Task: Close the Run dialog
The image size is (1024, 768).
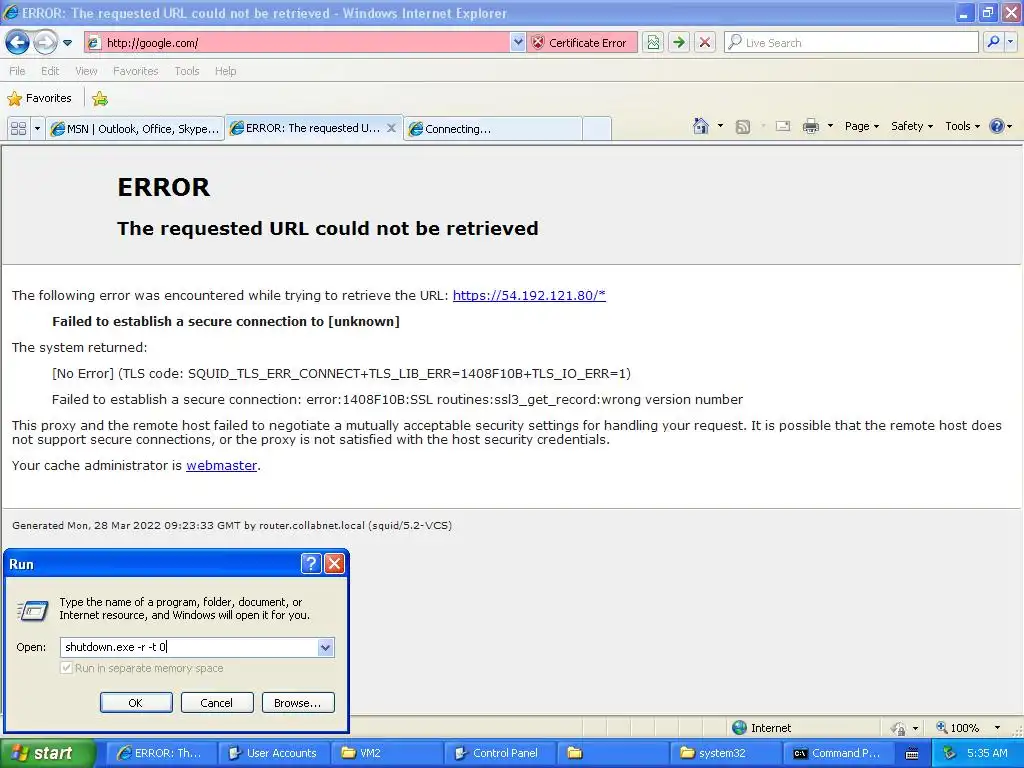Action: coord(334,563)
